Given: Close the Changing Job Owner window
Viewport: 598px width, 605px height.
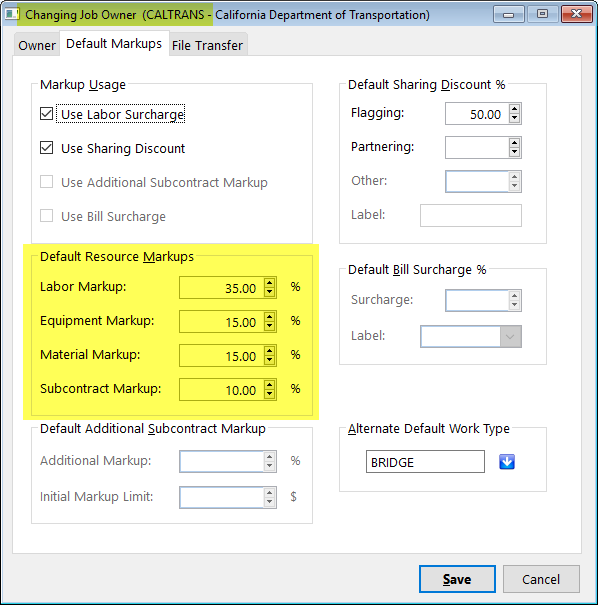Looking at the screenshot, I should click(x=577, y=14).
